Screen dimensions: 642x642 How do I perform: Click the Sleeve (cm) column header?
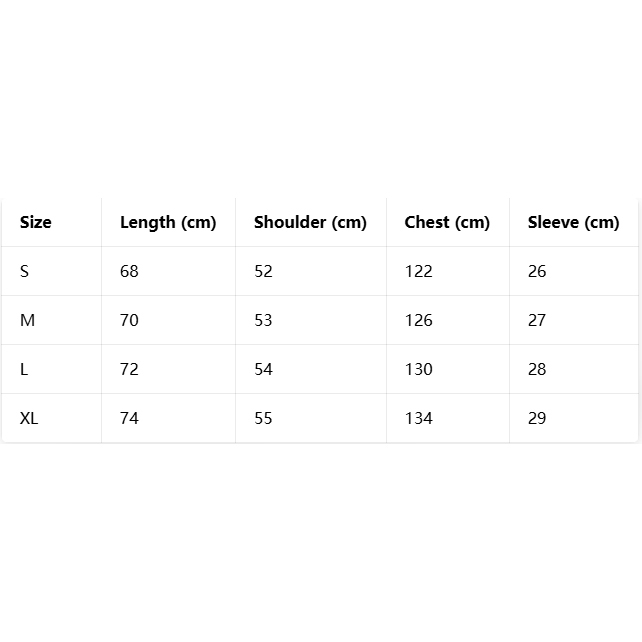[x=573, y=222]
